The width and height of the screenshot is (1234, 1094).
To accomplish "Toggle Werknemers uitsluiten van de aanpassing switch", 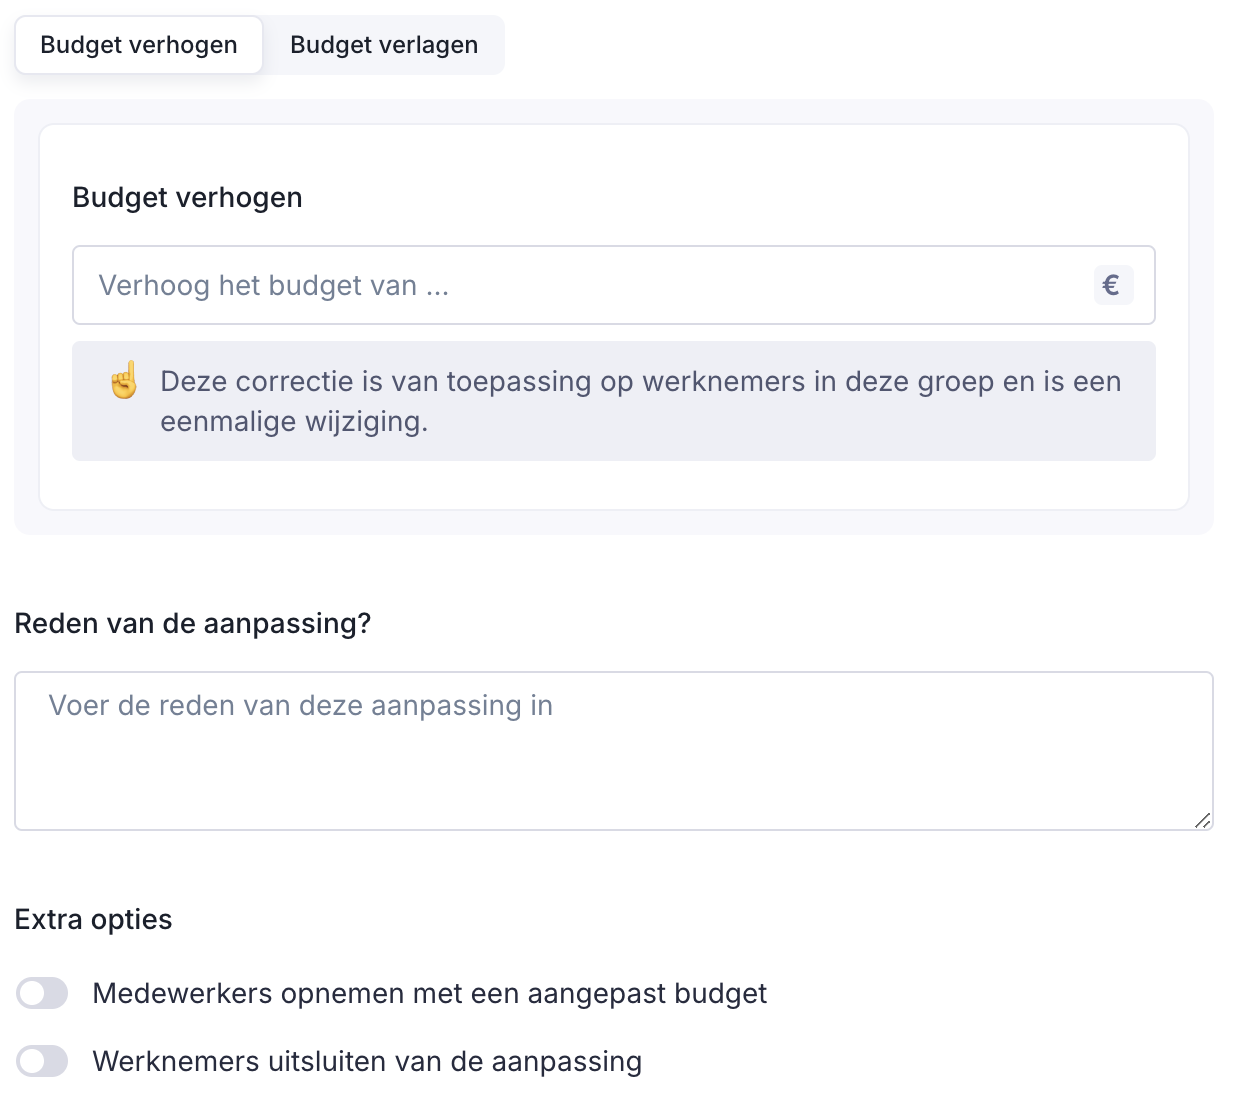I will coord(42,1061).
